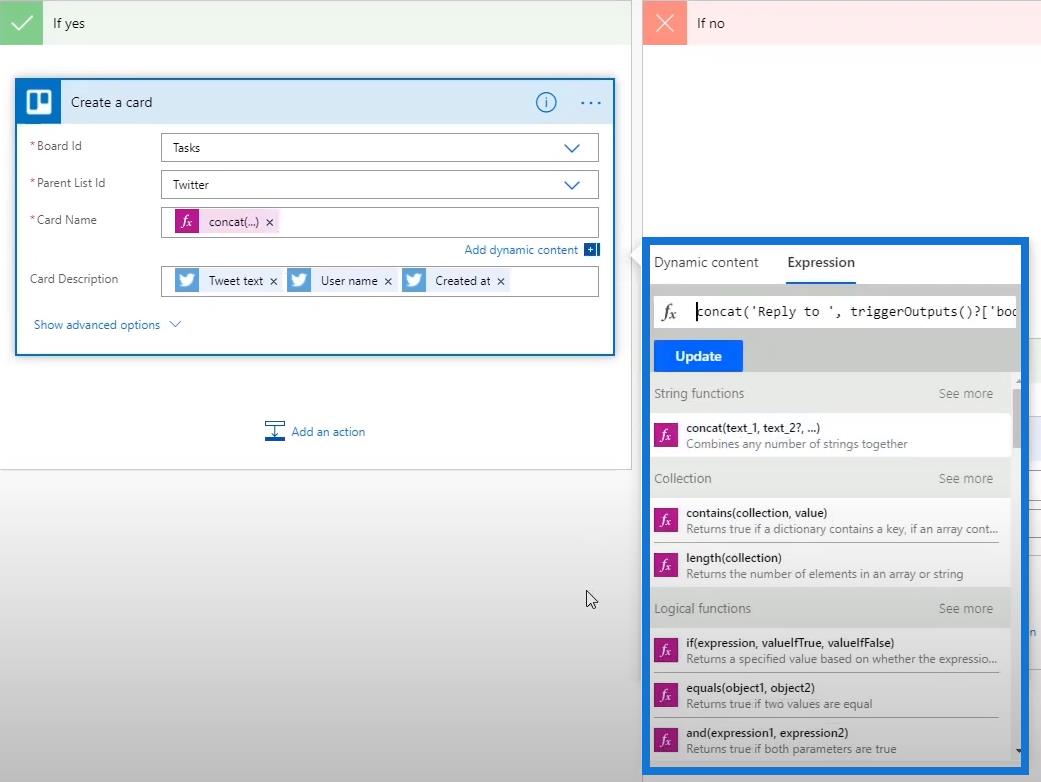Screen dimensions: 1041x782
Task: Click the Logical functions heading
Action: 702,609
